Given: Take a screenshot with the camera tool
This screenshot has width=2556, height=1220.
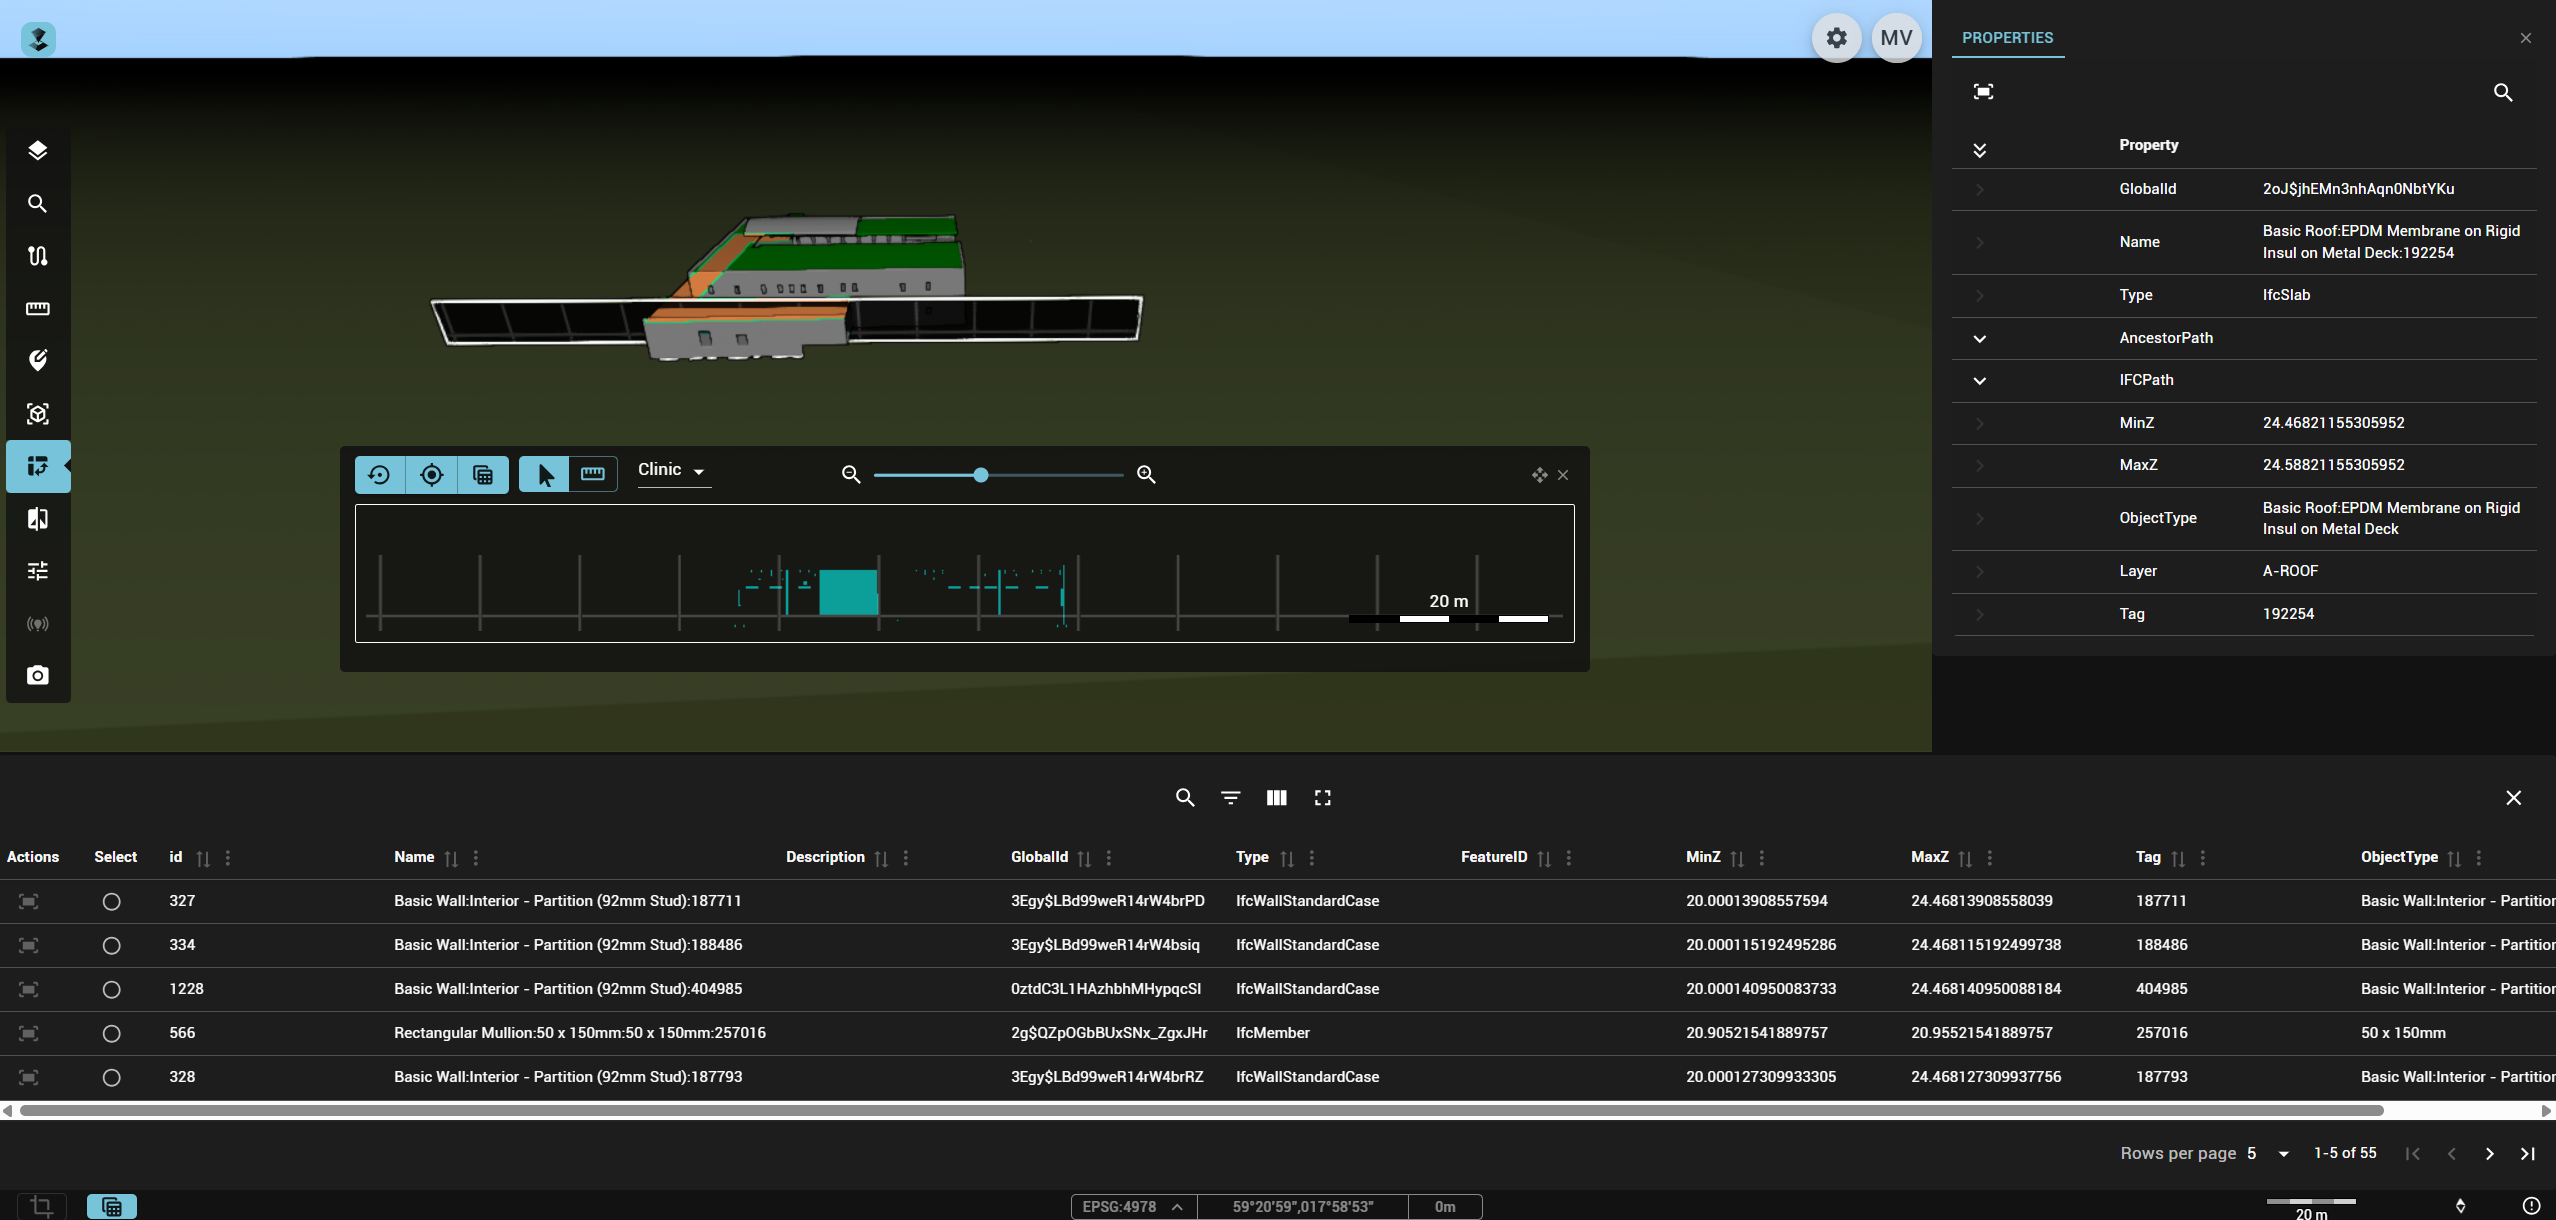Looking at the screenshot, I should coord(38,675).
